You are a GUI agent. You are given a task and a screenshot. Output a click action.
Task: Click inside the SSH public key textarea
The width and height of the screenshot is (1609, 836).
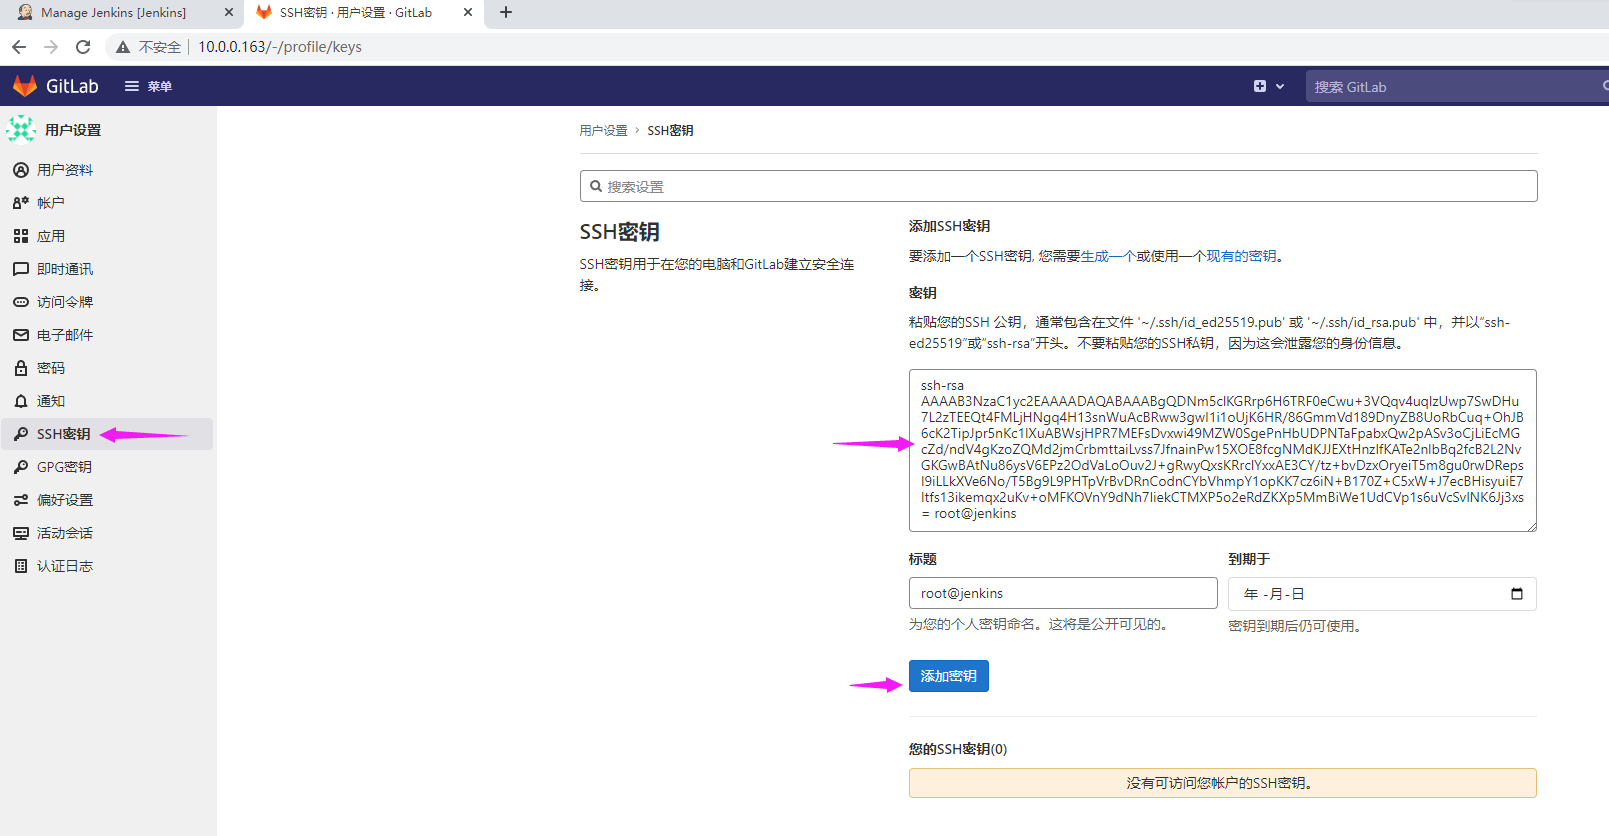(x=1222, y=450)
